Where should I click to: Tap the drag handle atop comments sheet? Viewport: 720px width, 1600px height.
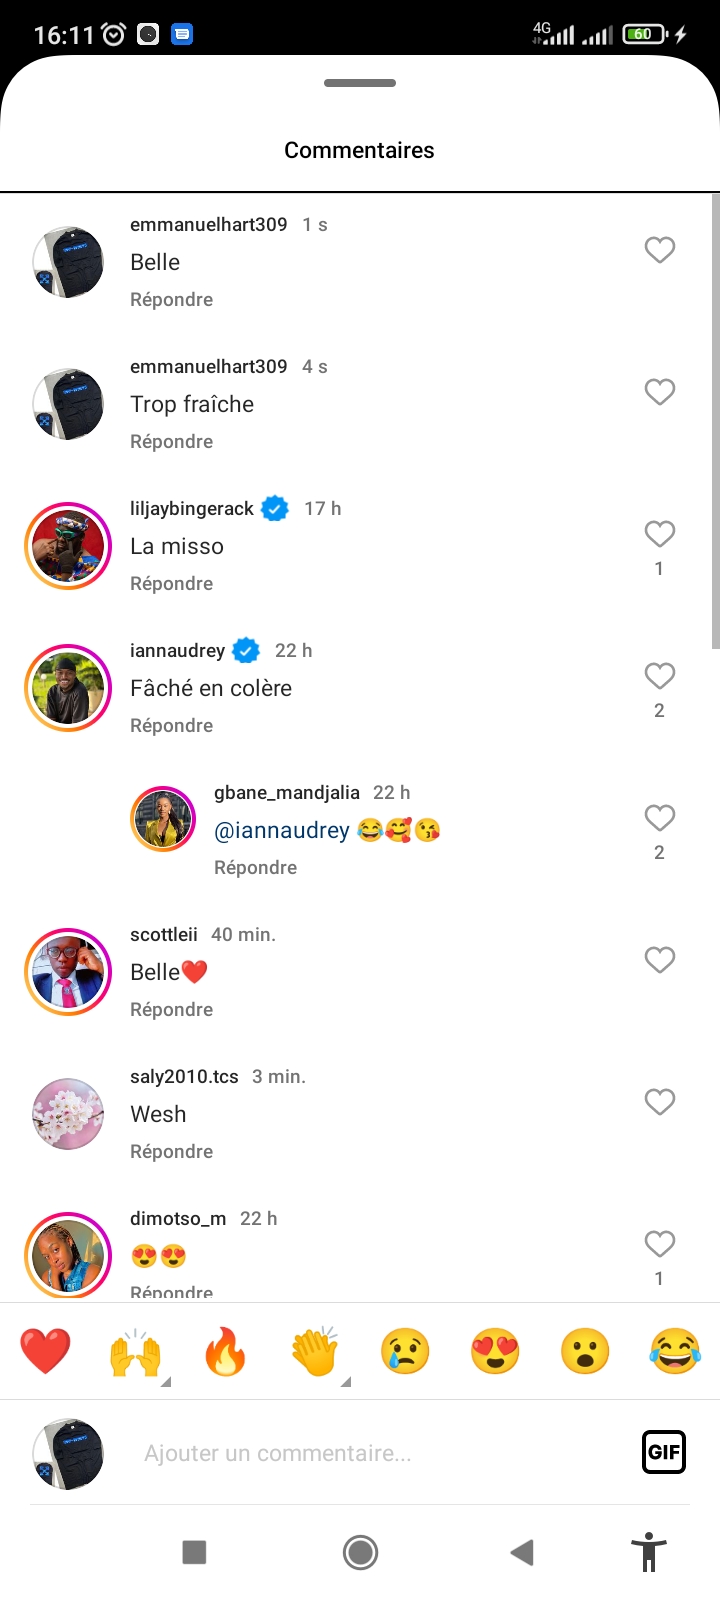tap(360, 83)
